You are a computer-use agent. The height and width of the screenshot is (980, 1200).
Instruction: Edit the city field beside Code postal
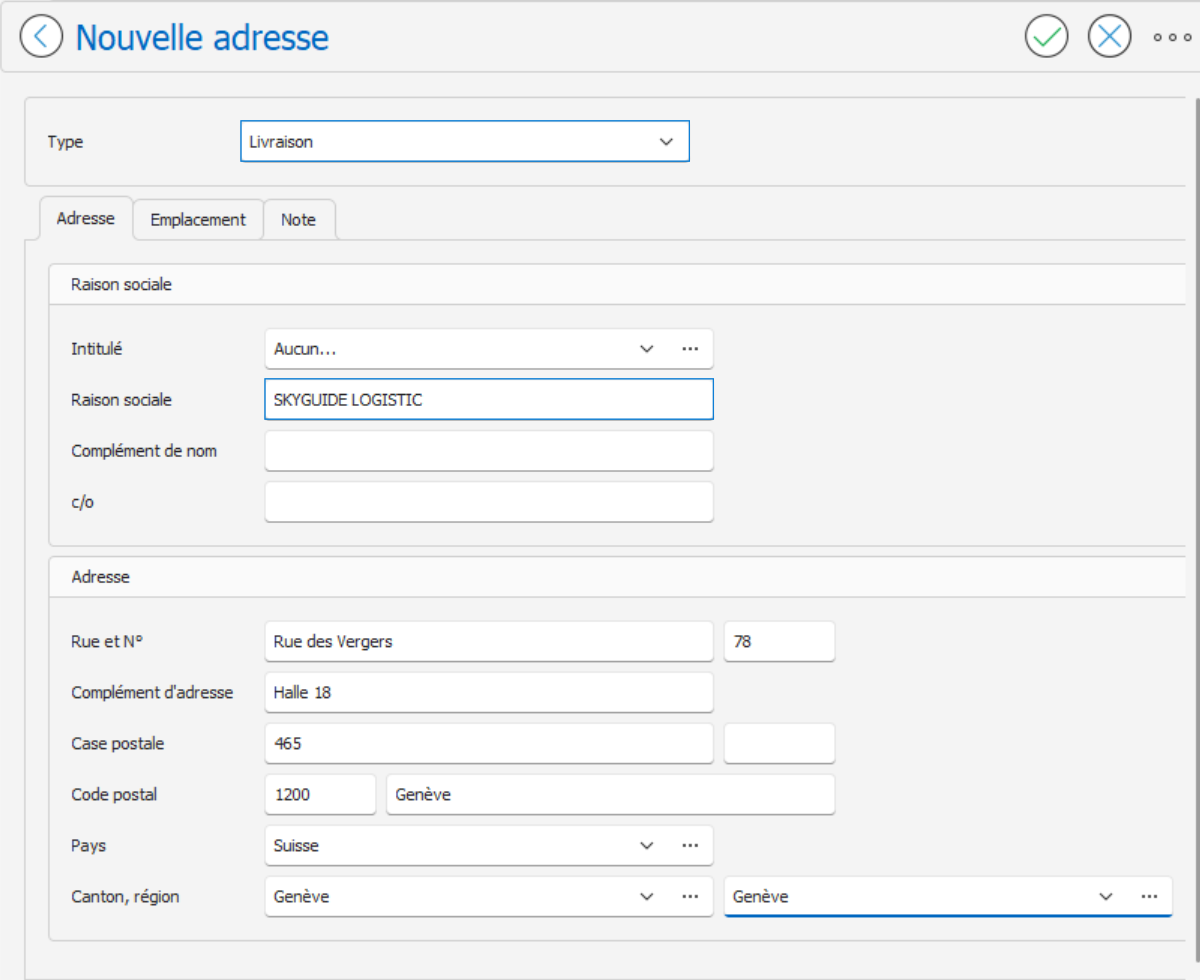click(x=610, y=795)
